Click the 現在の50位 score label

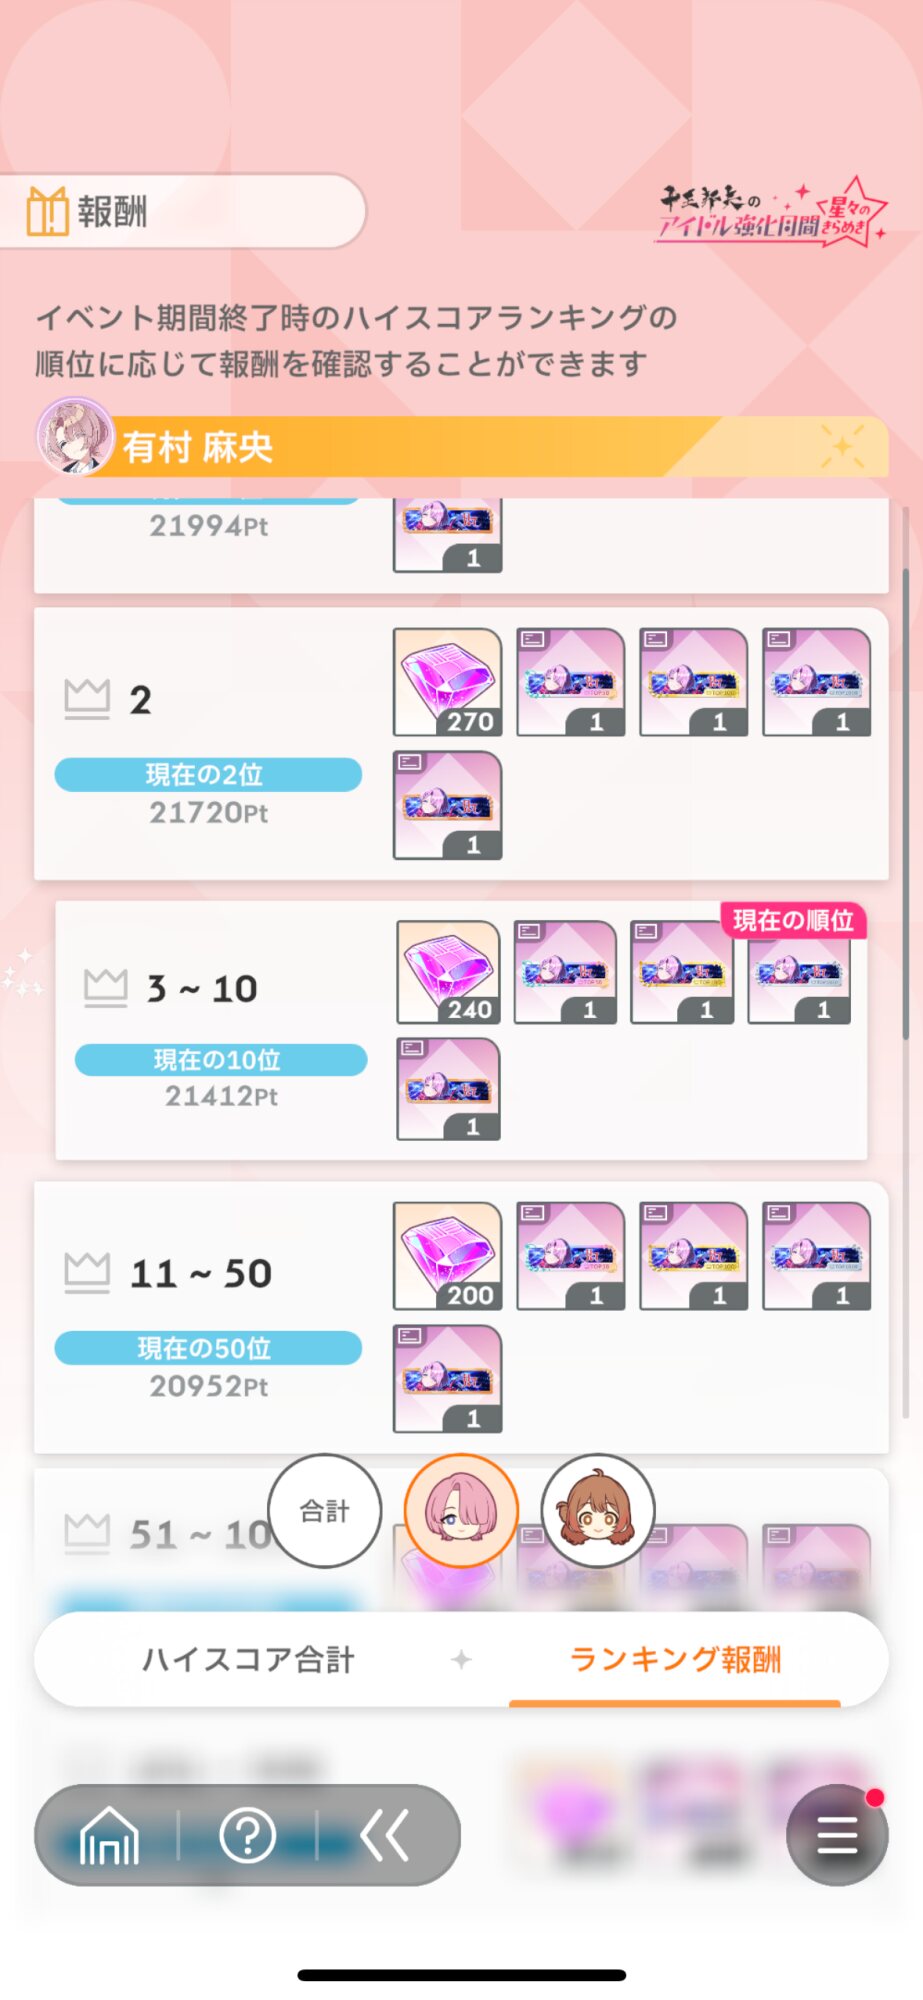tap(208, 1348)
